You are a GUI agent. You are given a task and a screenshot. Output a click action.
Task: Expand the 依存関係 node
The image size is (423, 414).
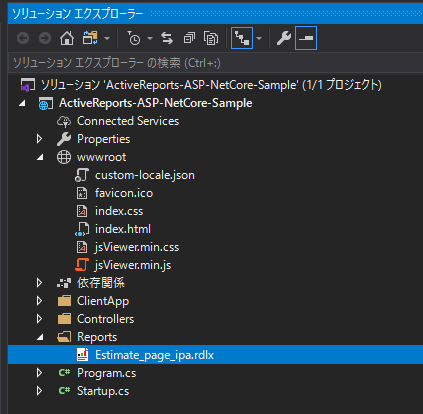(39, 283)
